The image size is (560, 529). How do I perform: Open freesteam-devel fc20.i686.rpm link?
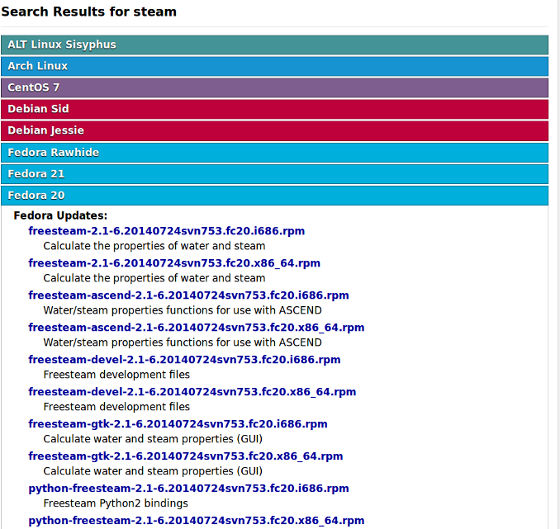tap(184, 360)
